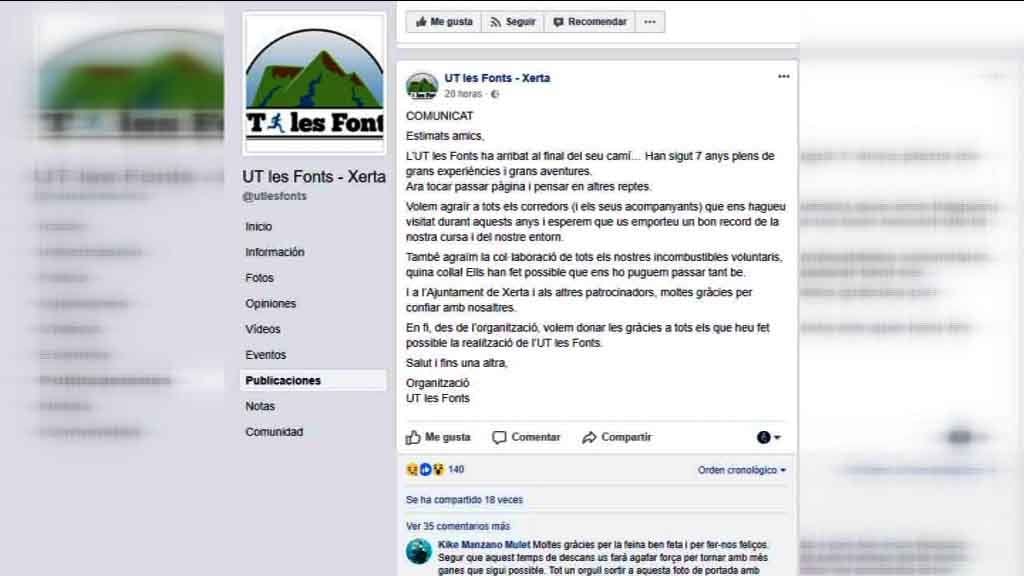
Task: Open the Fotos section in sidebar
Action: click(259, 278)
